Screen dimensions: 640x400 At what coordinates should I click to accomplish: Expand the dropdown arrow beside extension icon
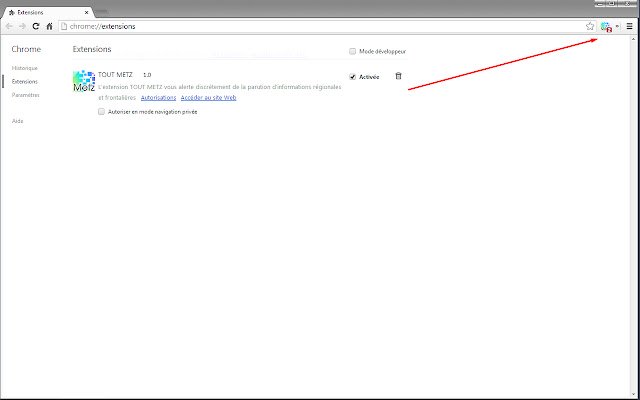[617, 26]
